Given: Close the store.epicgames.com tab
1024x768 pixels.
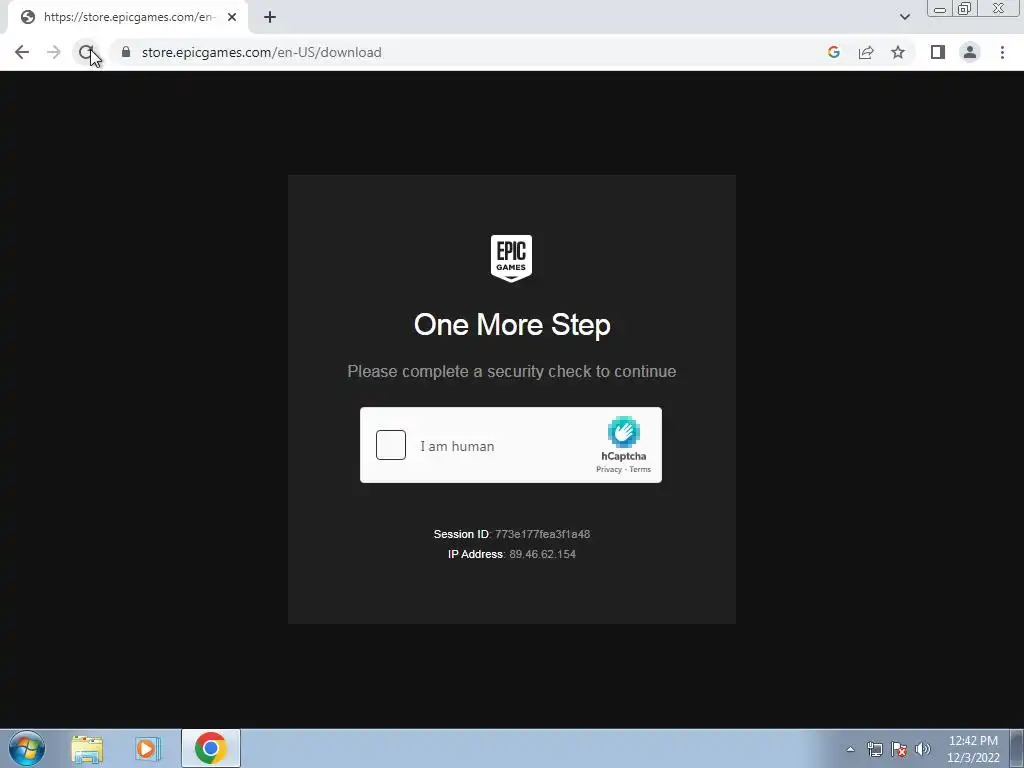Looking at the screenshot, I should pos(232,17).
